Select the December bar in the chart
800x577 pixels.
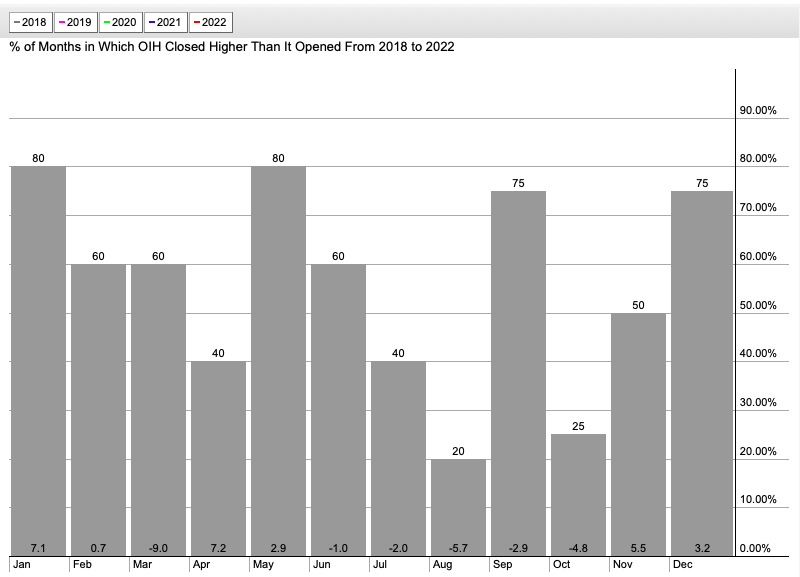(x=702, y=373)
